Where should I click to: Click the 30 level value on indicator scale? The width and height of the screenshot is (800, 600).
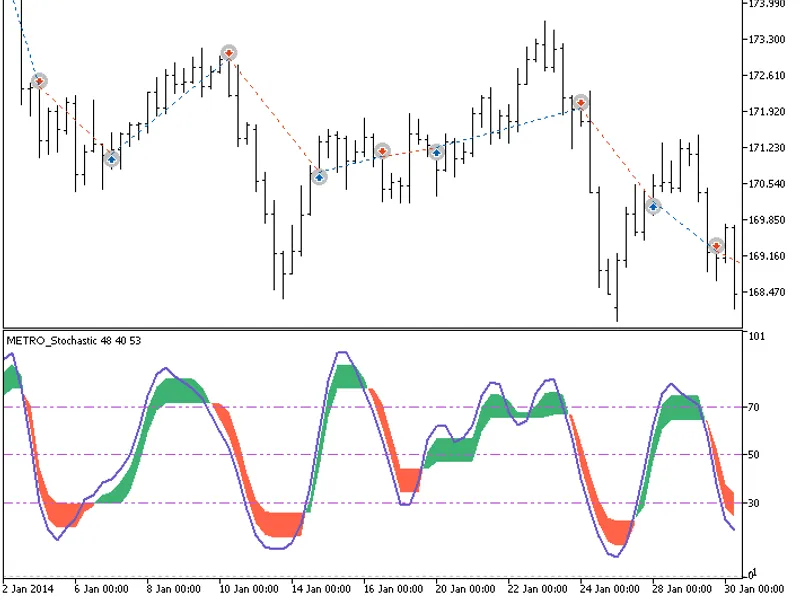(754, 503)
